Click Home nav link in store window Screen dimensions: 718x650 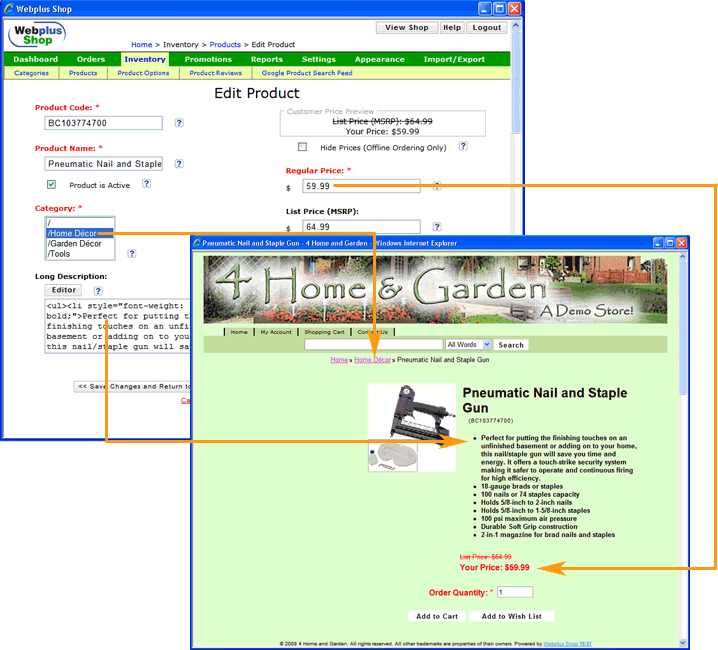coord(239,332)
